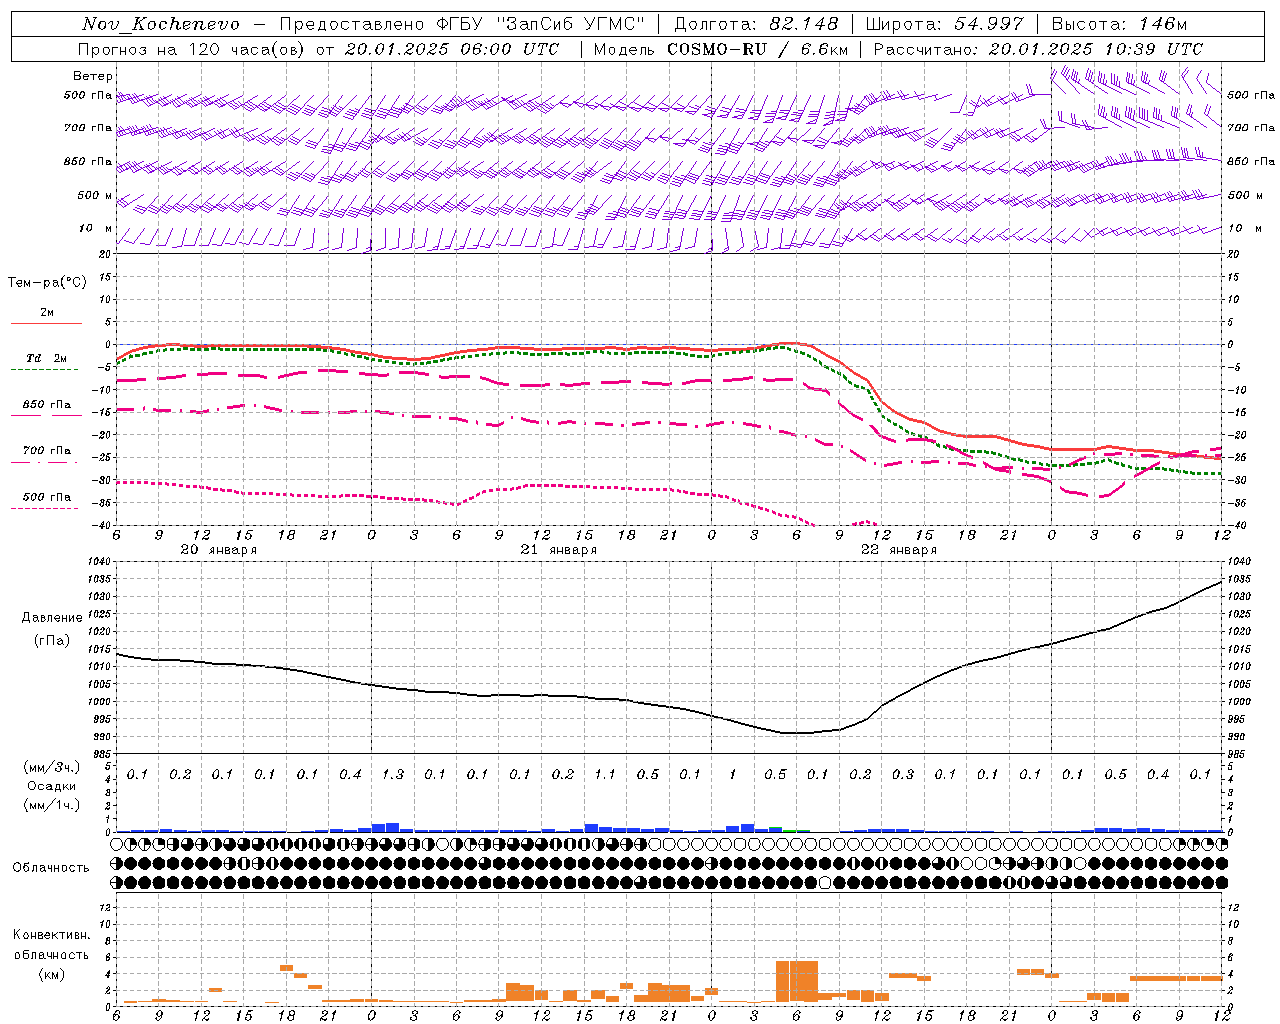1280x1024 pixels.
Task: Click the 3-hour precipitation value "0.3"
Action: click(x=903, y=775)
